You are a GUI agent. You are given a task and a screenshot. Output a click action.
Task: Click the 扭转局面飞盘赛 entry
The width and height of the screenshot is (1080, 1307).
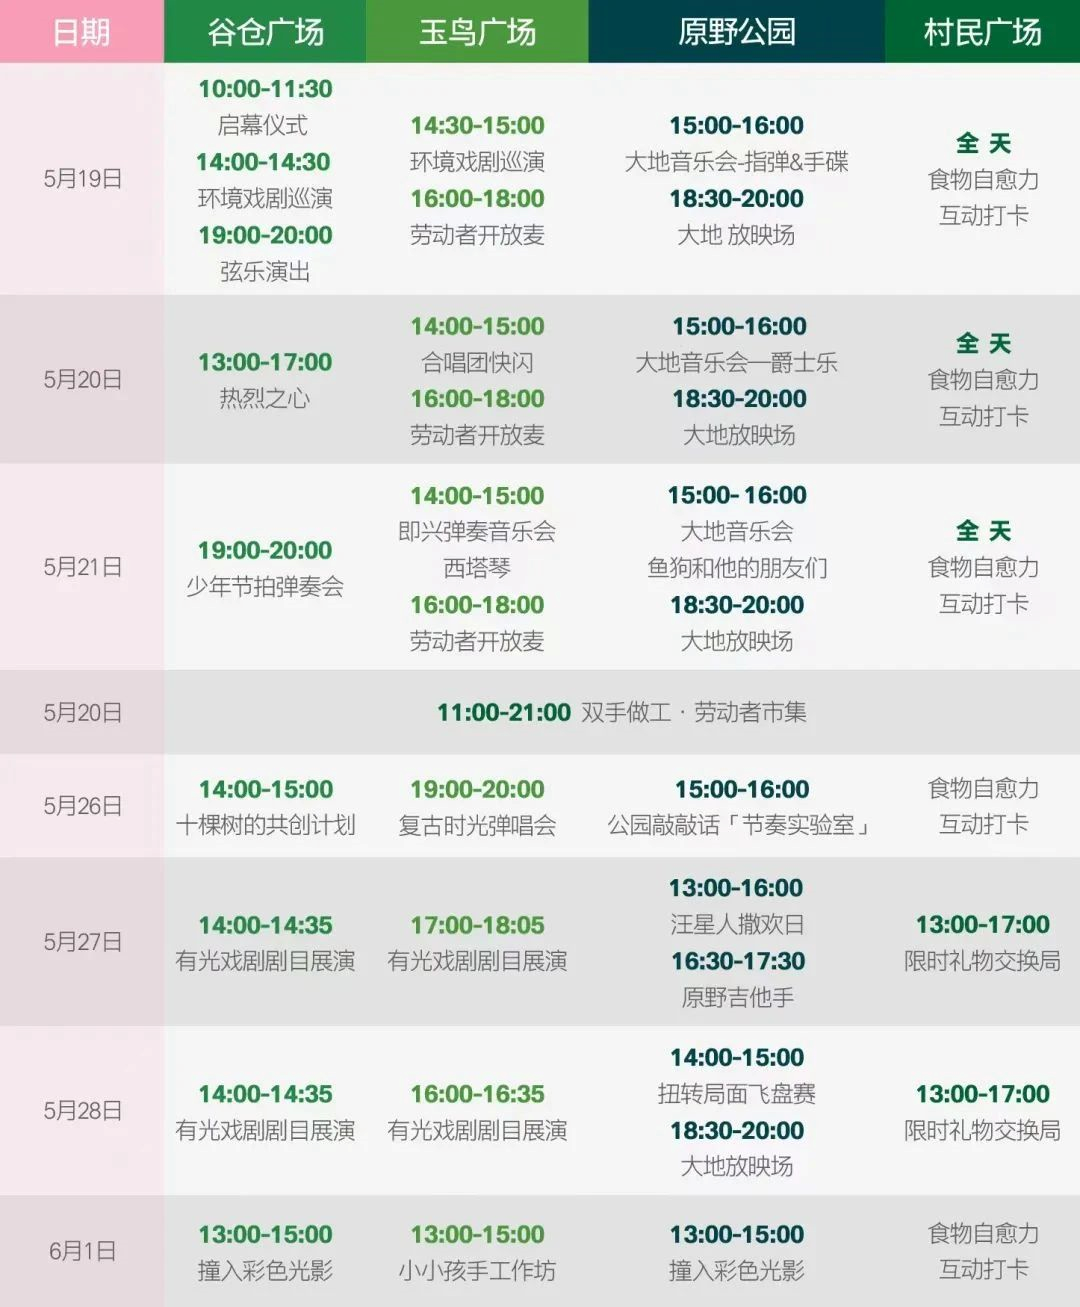[737, 1094]
